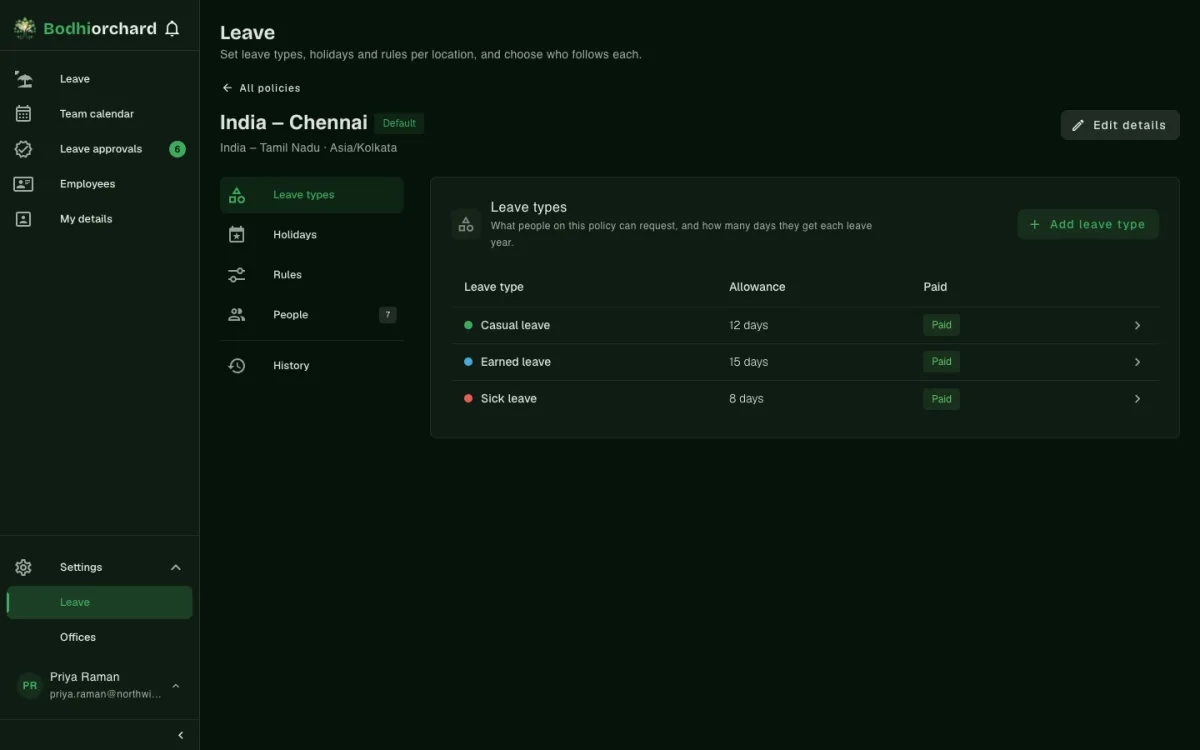Click the History clock icon
Image resolution: width=1200 pixels, height=750 pixels.
pos(237,366)
